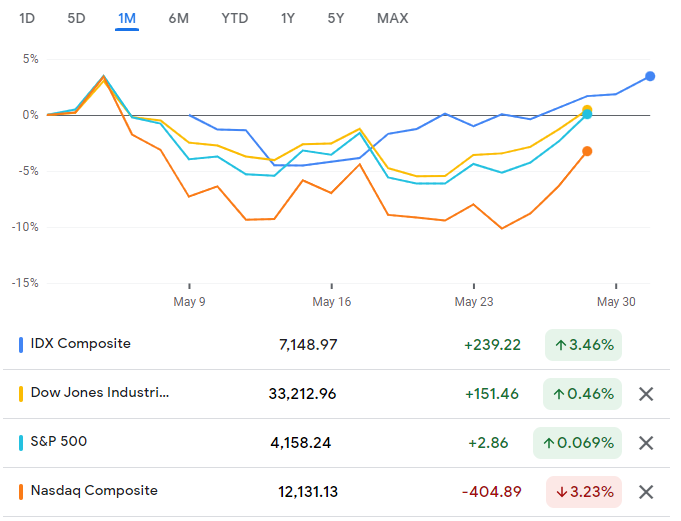This screenshot has width=681, height=521.
Task: Select the 6M time range tab
Action: pyautogui.click(x=178, y=18)
